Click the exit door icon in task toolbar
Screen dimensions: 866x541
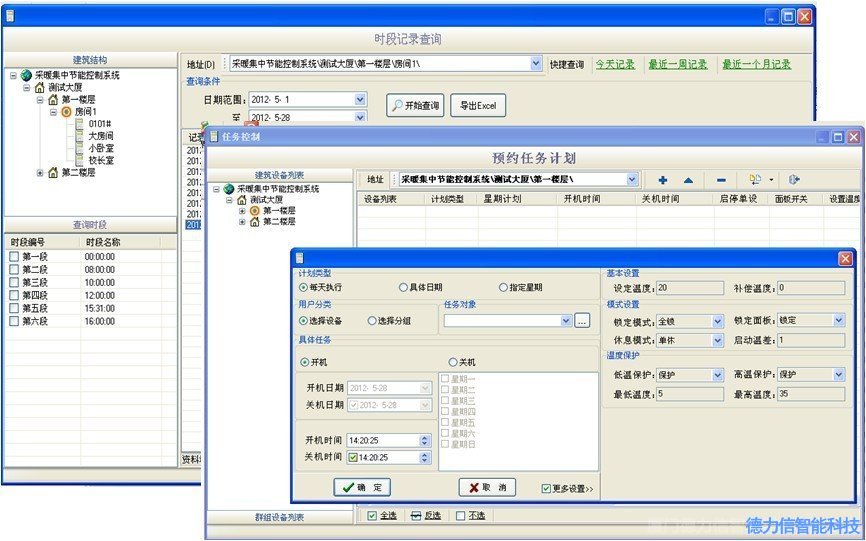pos(794,180)
